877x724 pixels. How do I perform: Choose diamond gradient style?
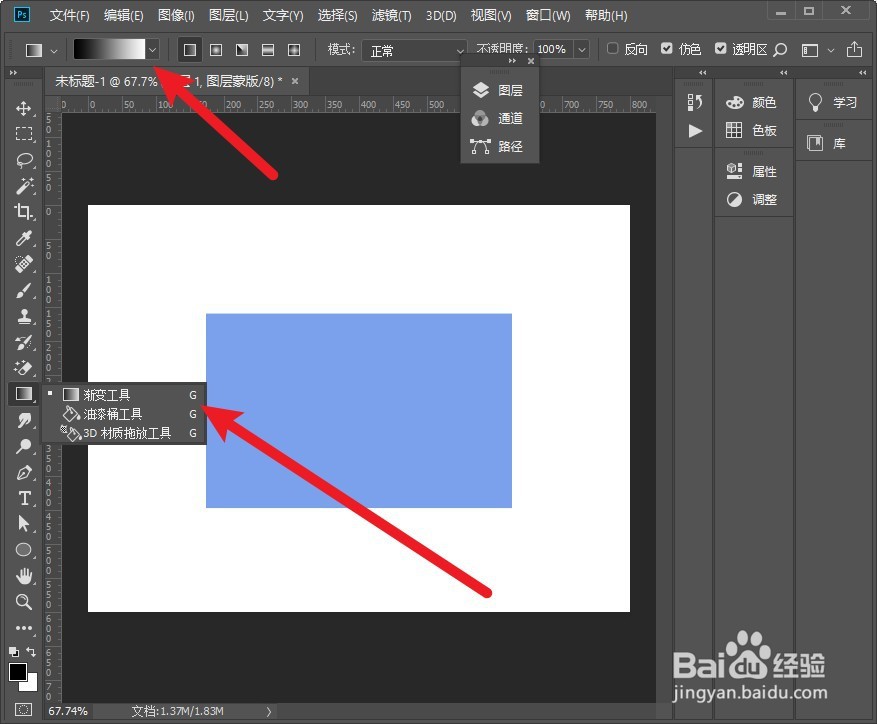click(294, 50)
